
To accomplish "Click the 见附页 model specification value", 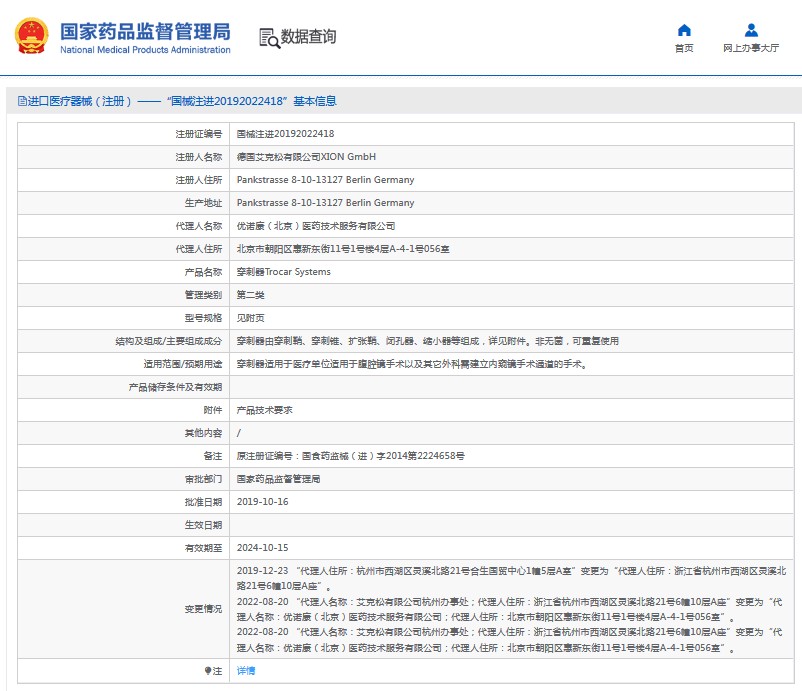I will (x=251, y=318).
